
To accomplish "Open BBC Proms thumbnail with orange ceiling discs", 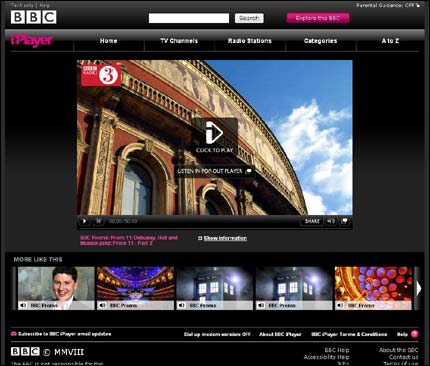I will tap(373, 288).
